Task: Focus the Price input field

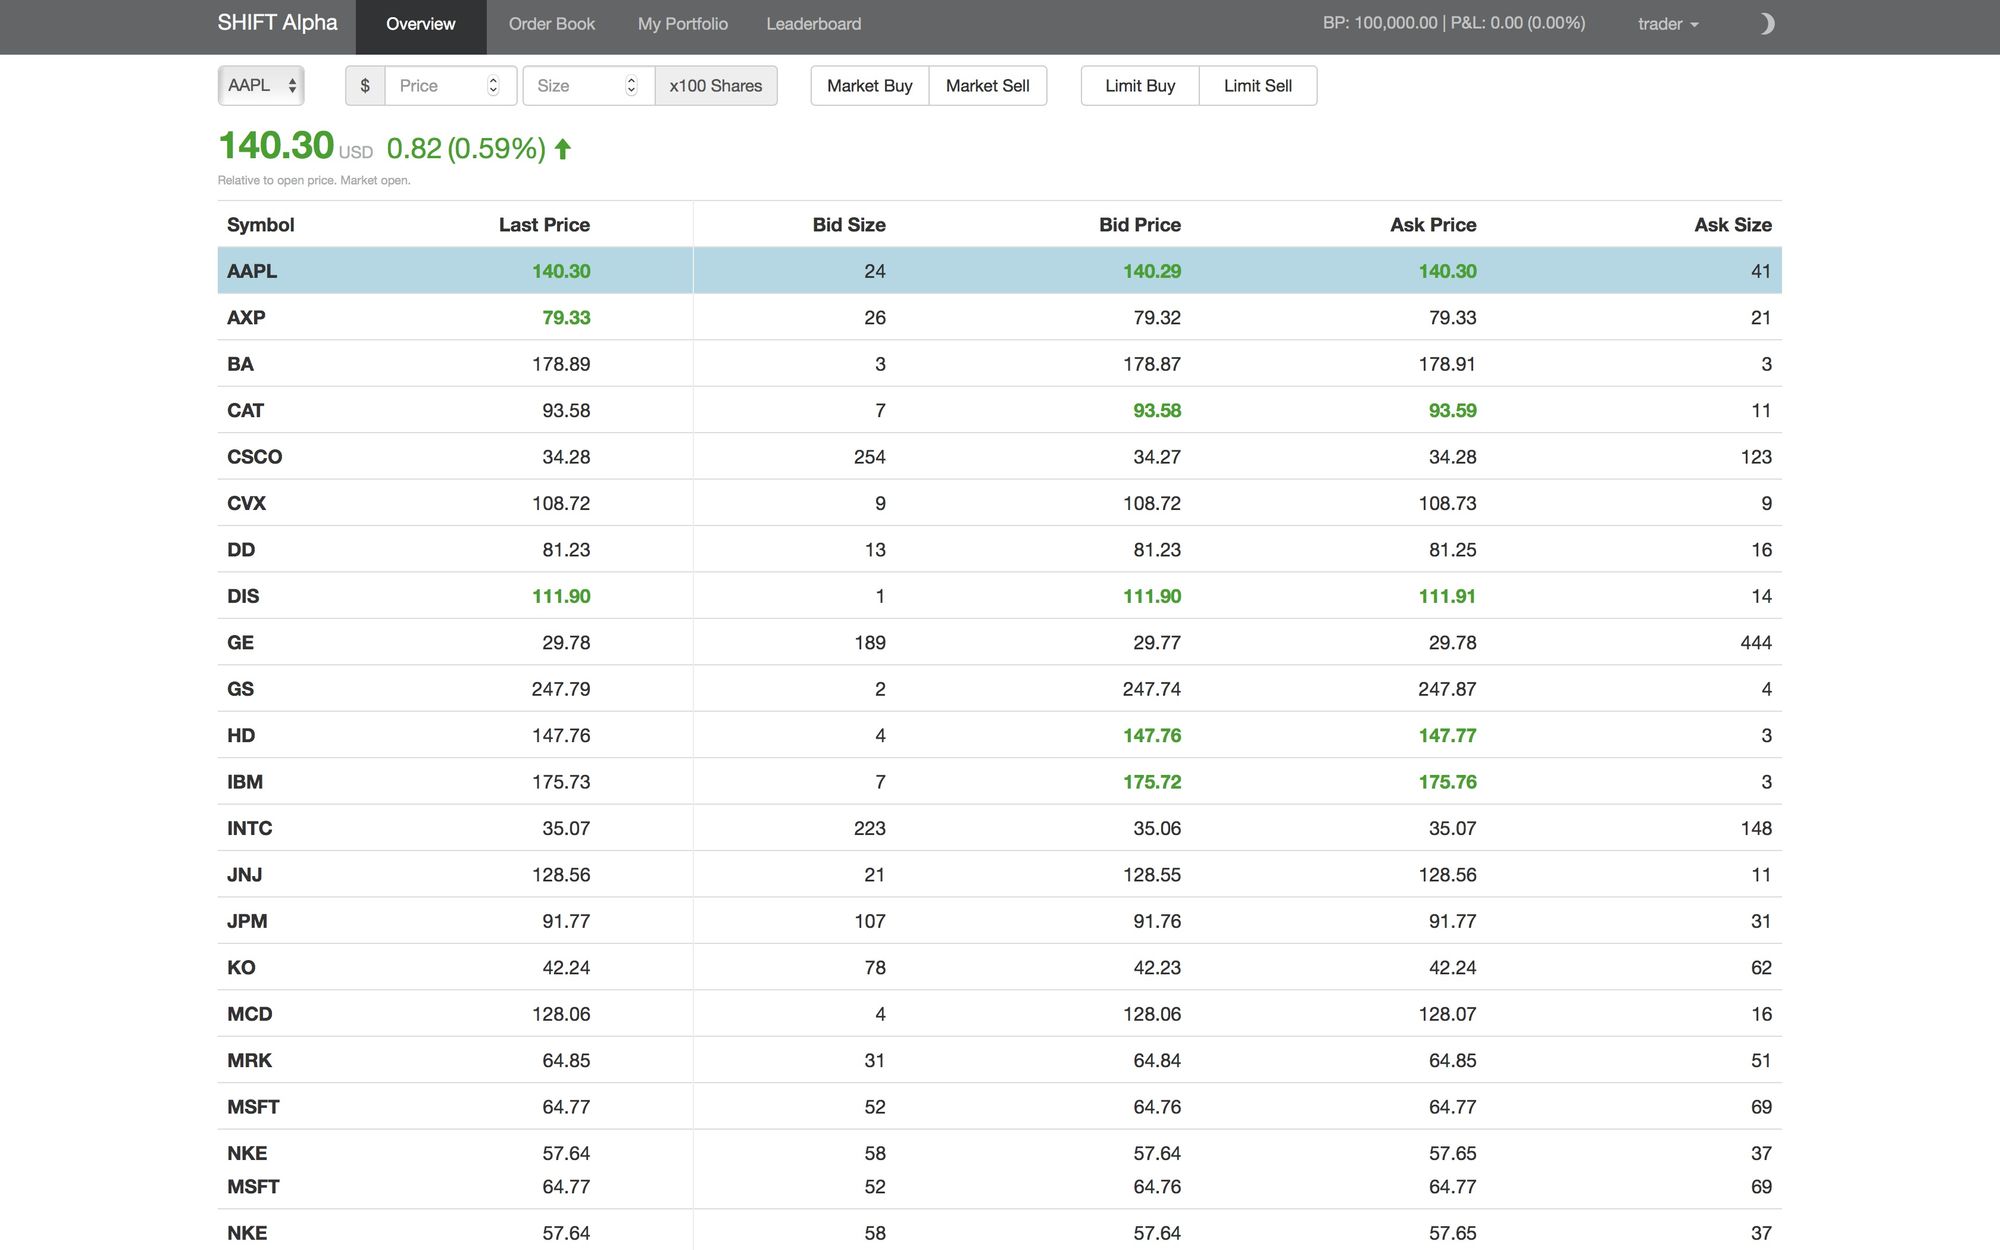Action: point(450,86)
